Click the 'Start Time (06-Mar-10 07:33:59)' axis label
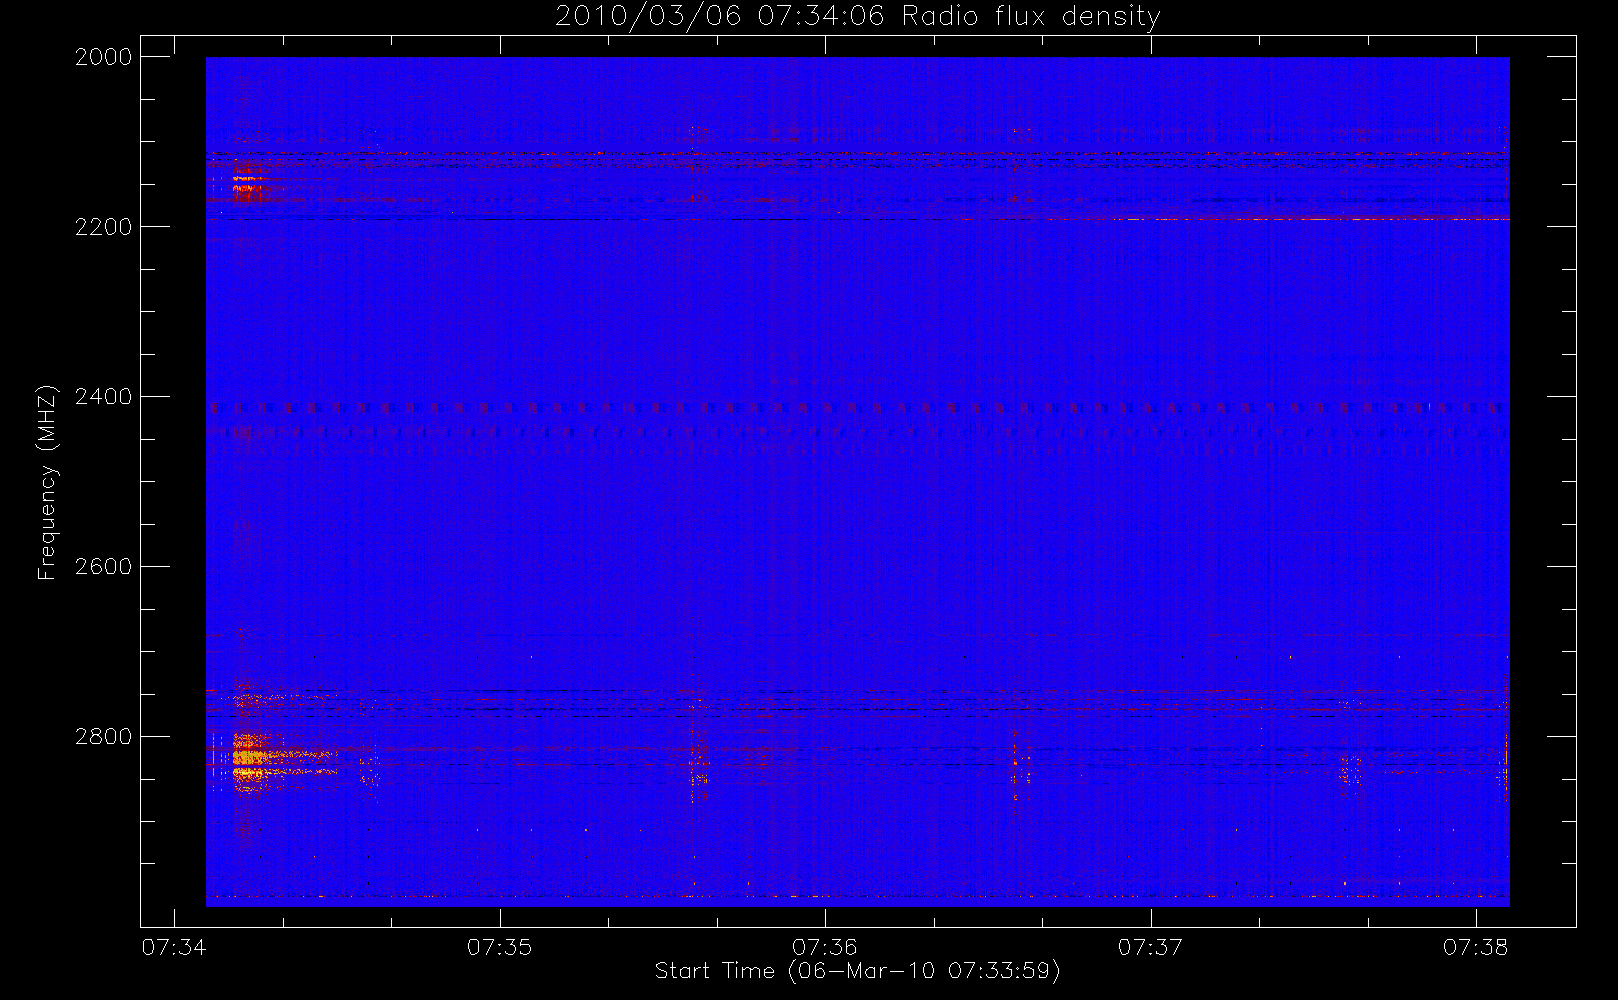 tap(857, 971)
